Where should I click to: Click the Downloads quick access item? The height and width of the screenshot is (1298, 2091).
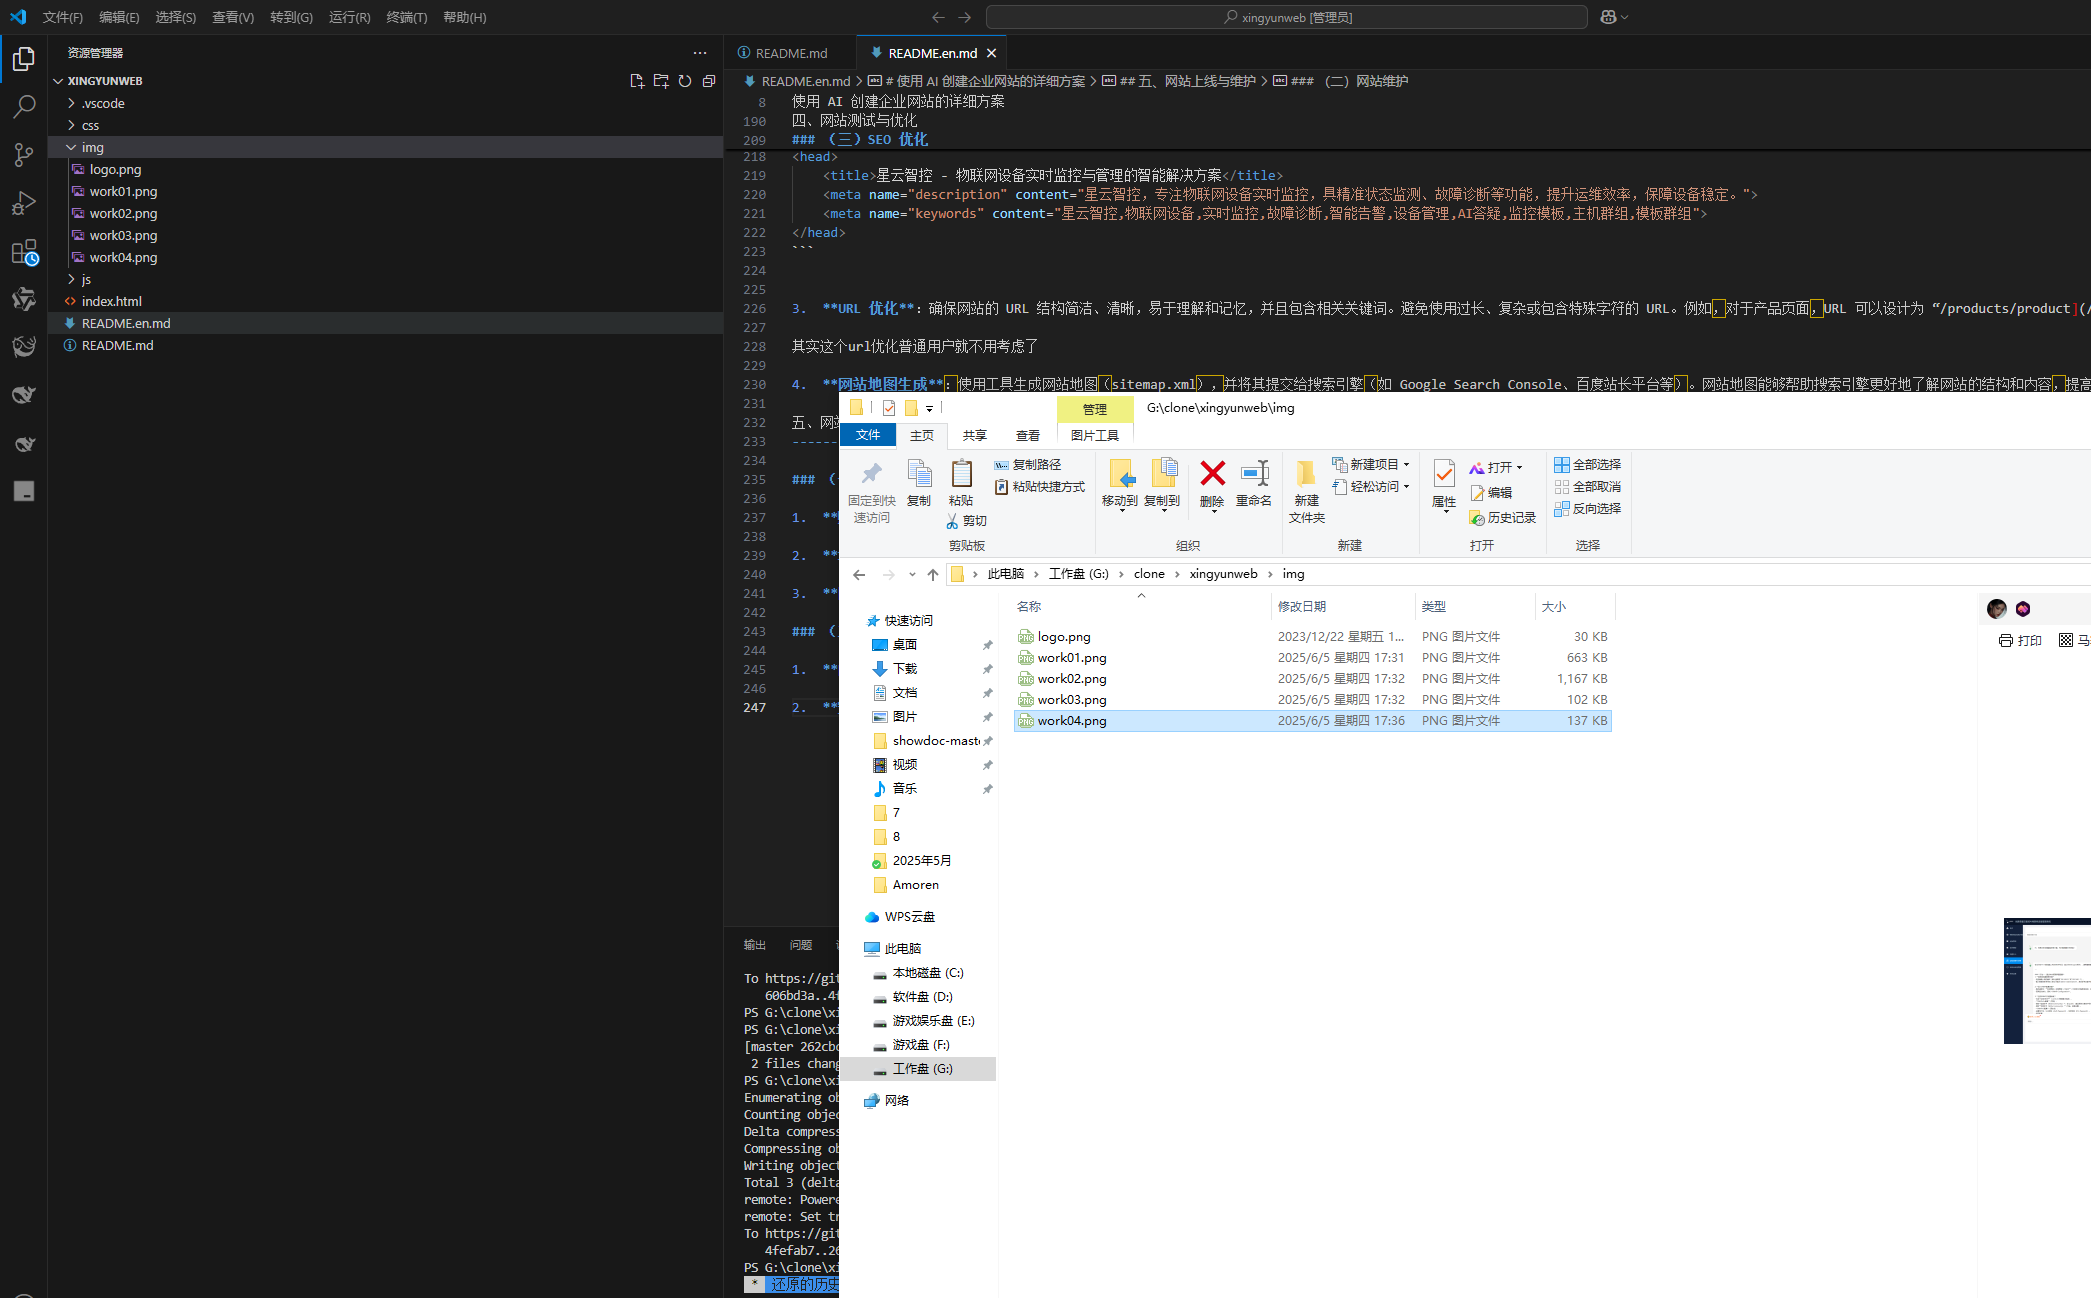(905, 669)
